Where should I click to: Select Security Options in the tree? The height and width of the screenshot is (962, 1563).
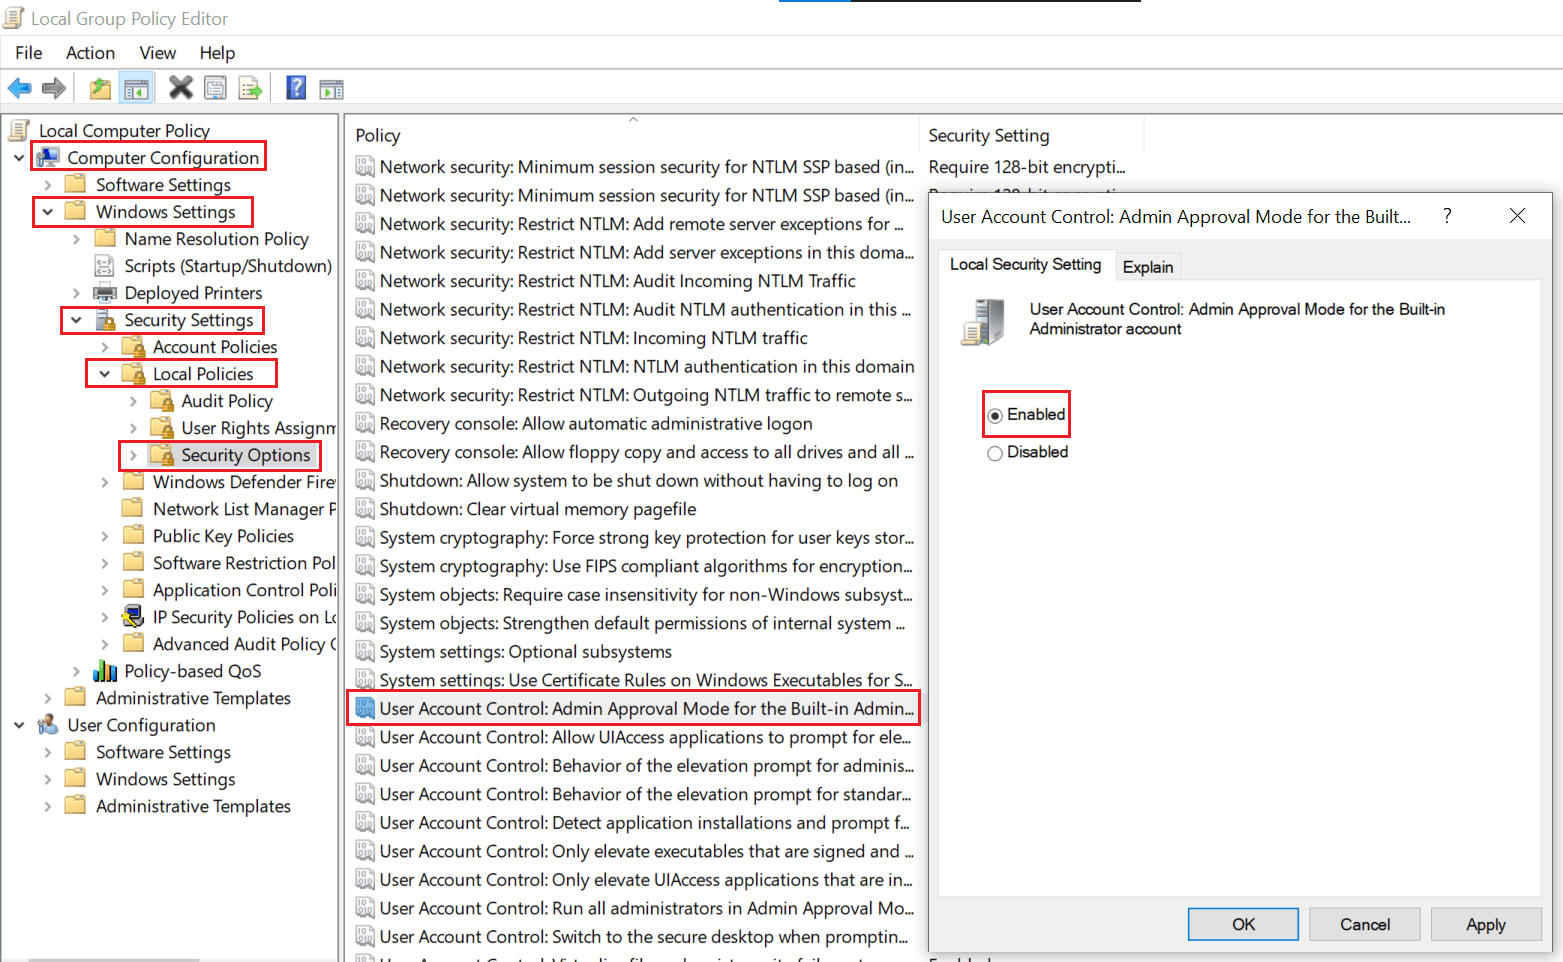coord(246,455)
